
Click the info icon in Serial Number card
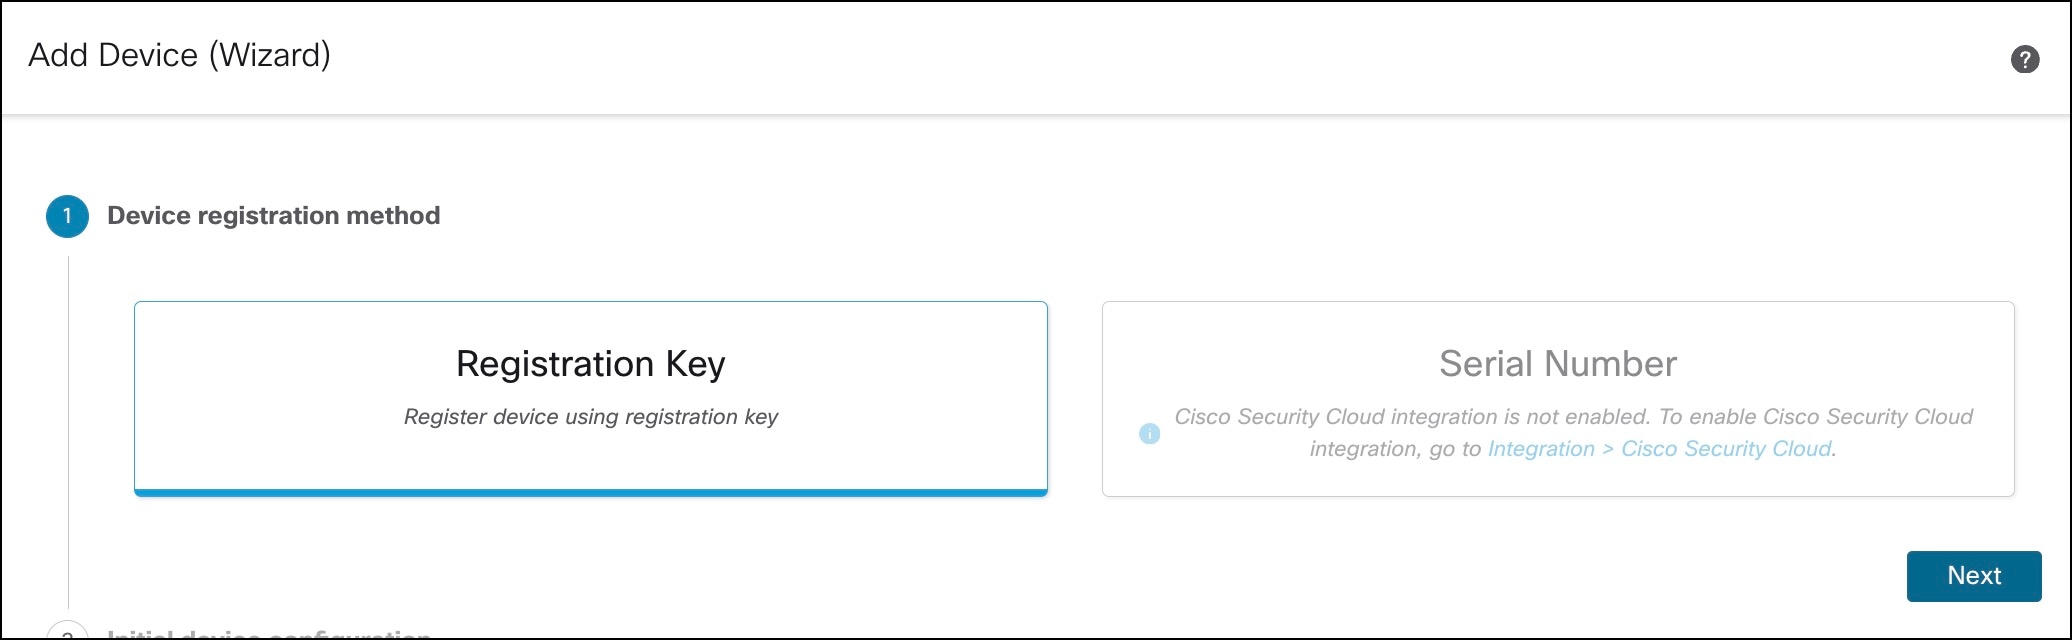(1149, 434)
